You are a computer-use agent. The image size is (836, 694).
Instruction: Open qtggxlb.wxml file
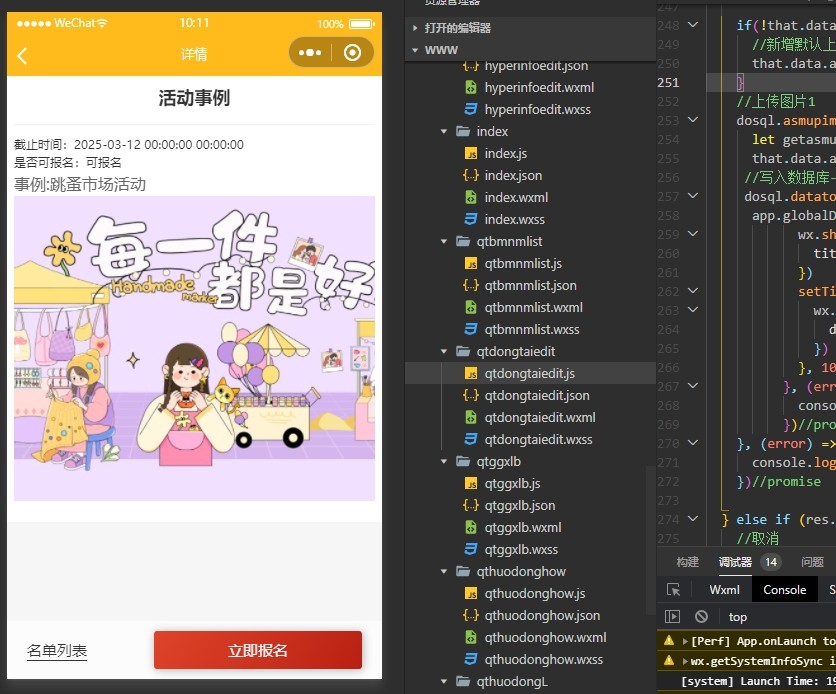tap(522, 527)
